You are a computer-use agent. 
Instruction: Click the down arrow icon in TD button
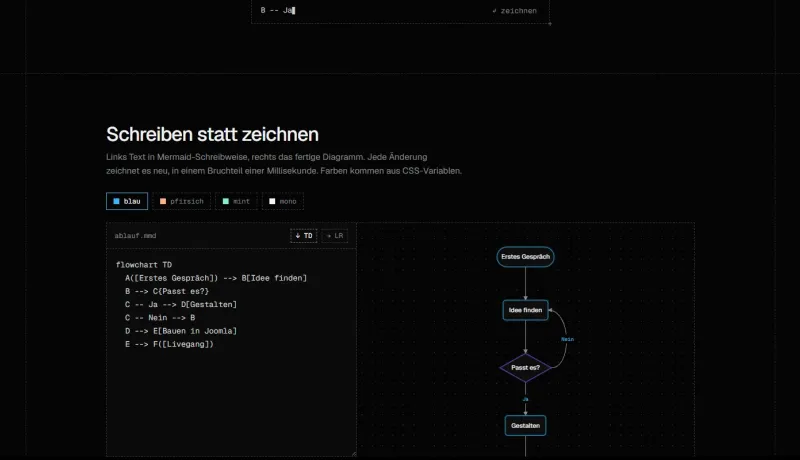point(298,236)
